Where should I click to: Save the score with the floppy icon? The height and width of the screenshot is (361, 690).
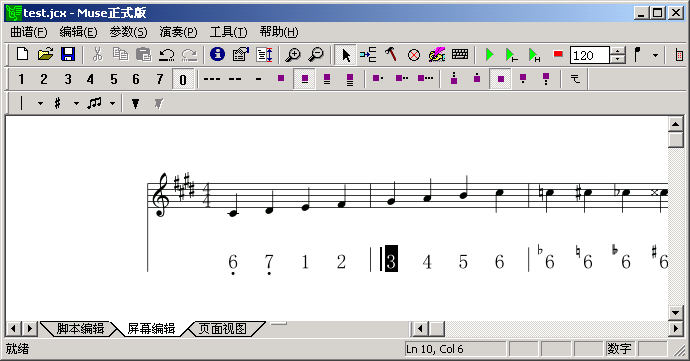[x=68, y=55]
